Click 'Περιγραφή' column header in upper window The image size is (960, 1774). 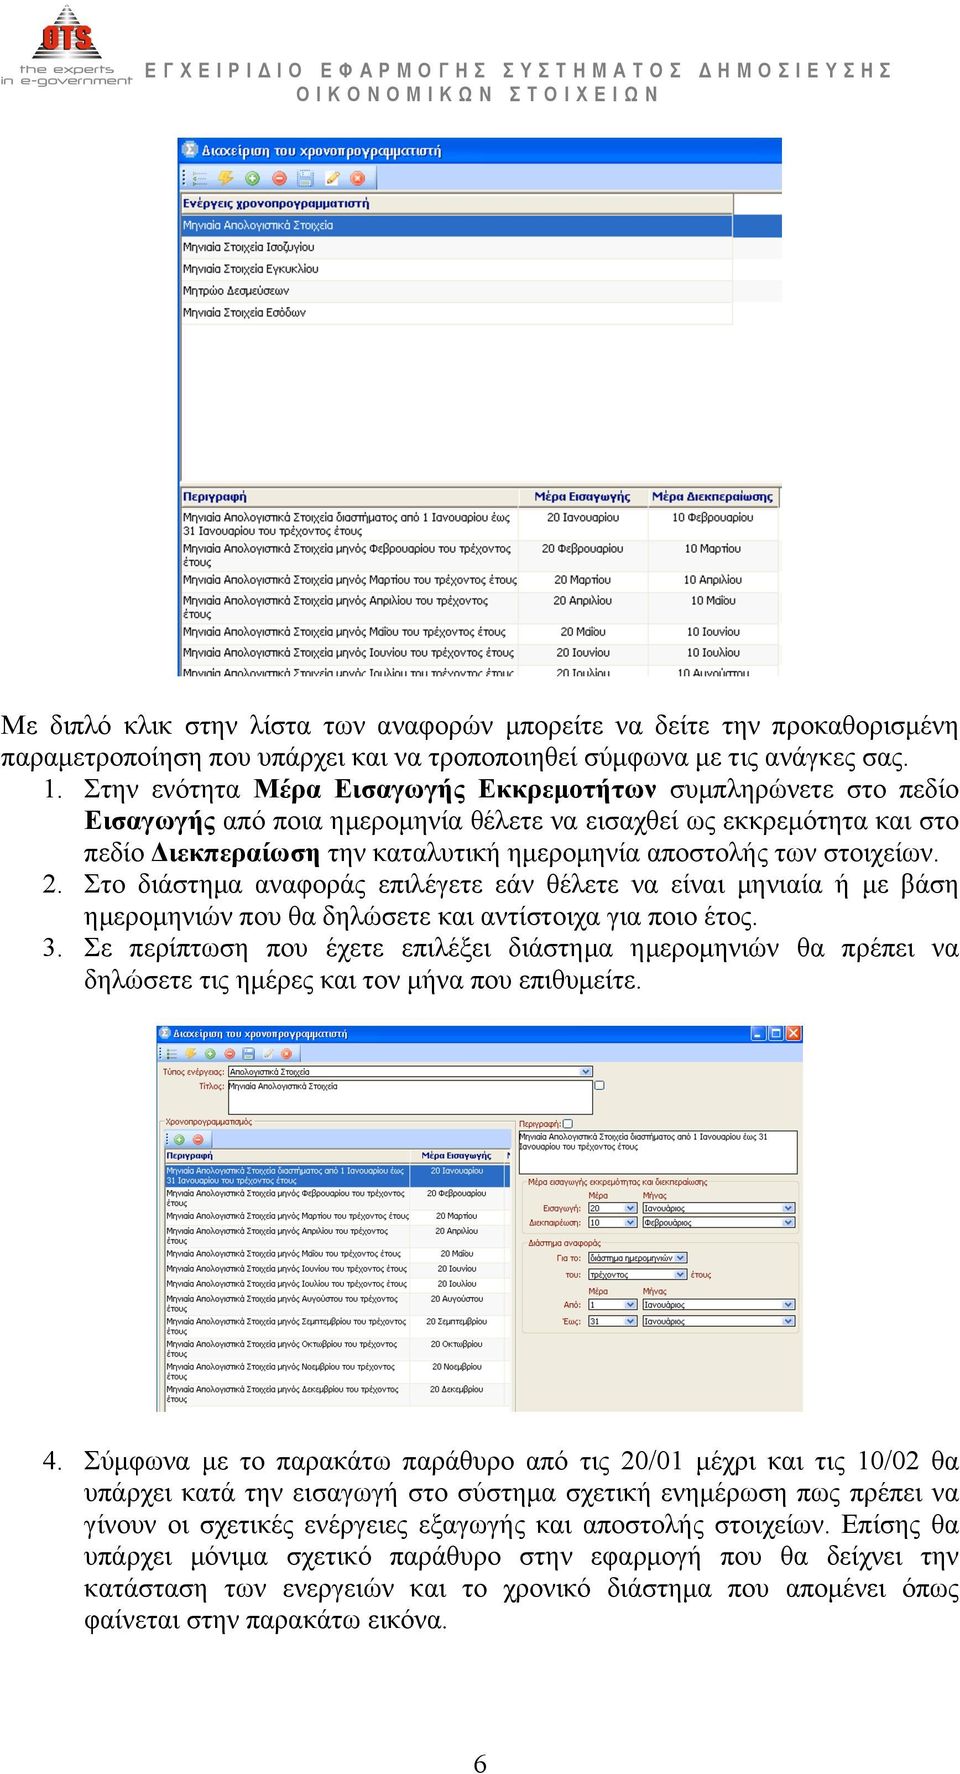click(x=349, y=496)
